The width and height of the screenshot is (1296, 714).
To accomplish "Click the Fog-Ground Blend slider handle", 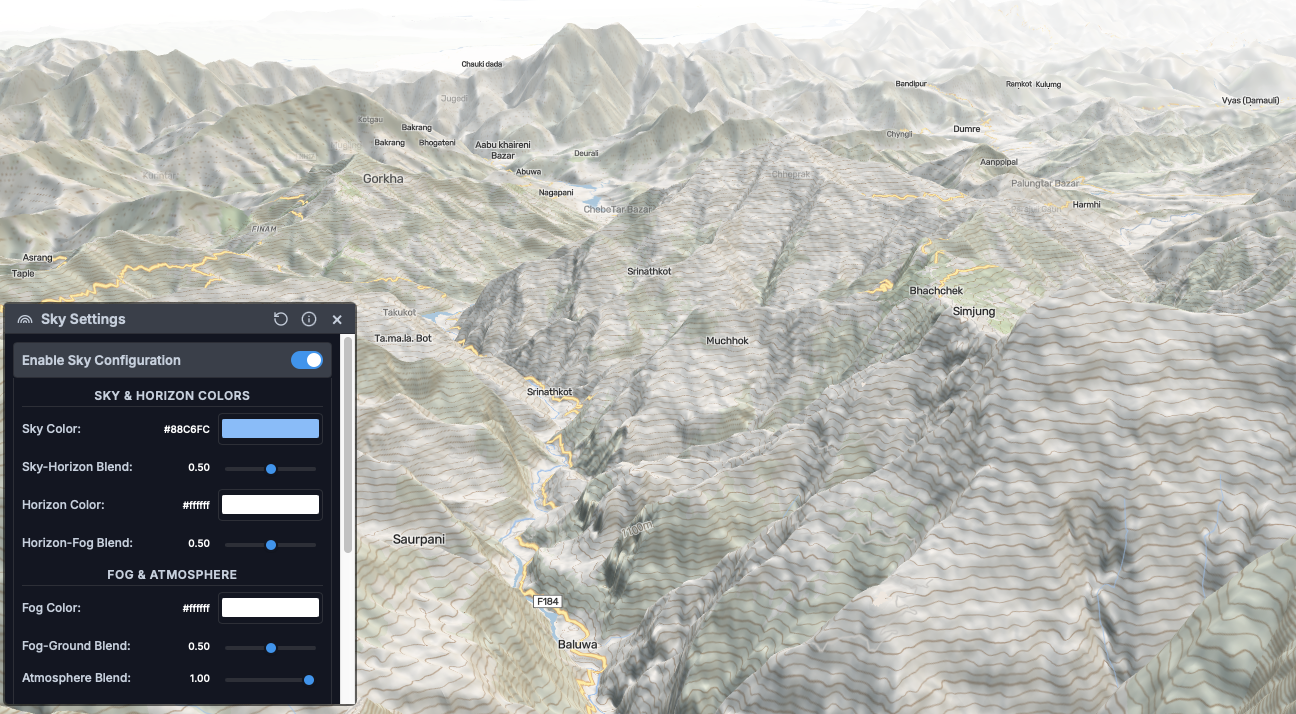I will click(270, 647).
